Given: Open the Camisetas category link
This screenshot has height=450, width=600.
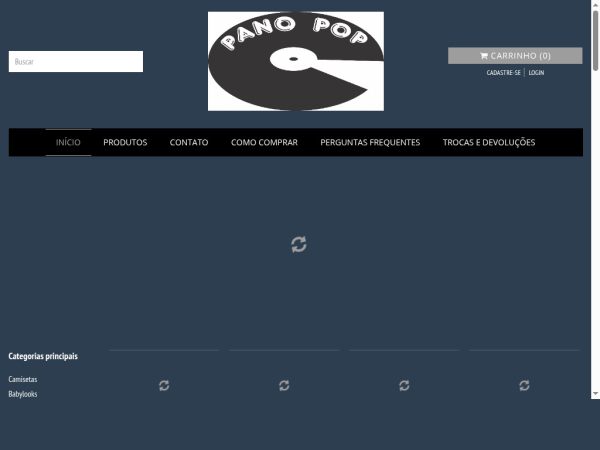Looking at the screenshot, I should point(23,379).
